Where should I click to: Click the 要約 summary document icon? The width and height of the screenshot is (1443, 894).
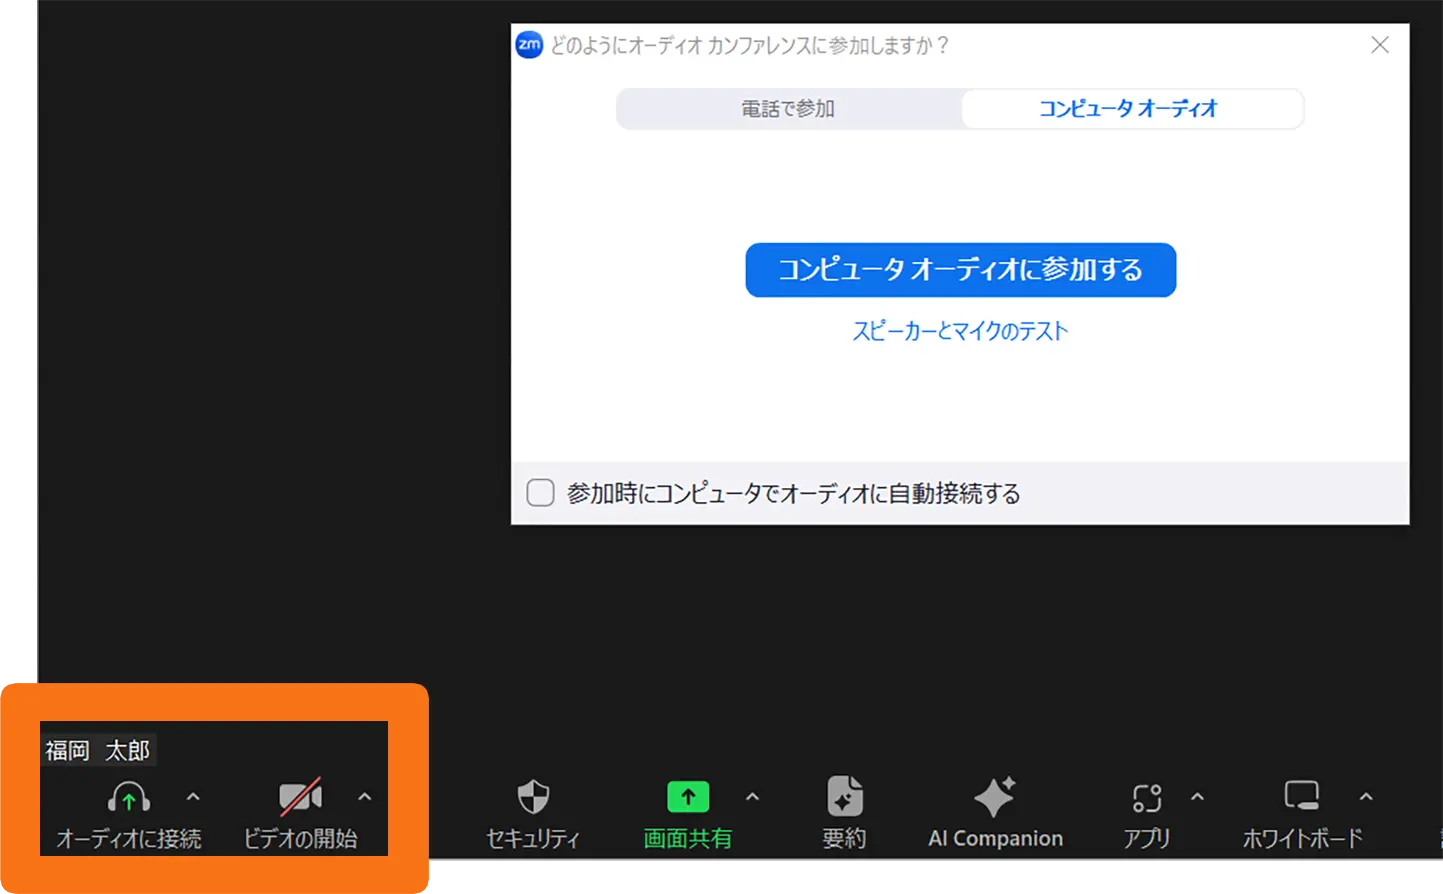point(845,795)
